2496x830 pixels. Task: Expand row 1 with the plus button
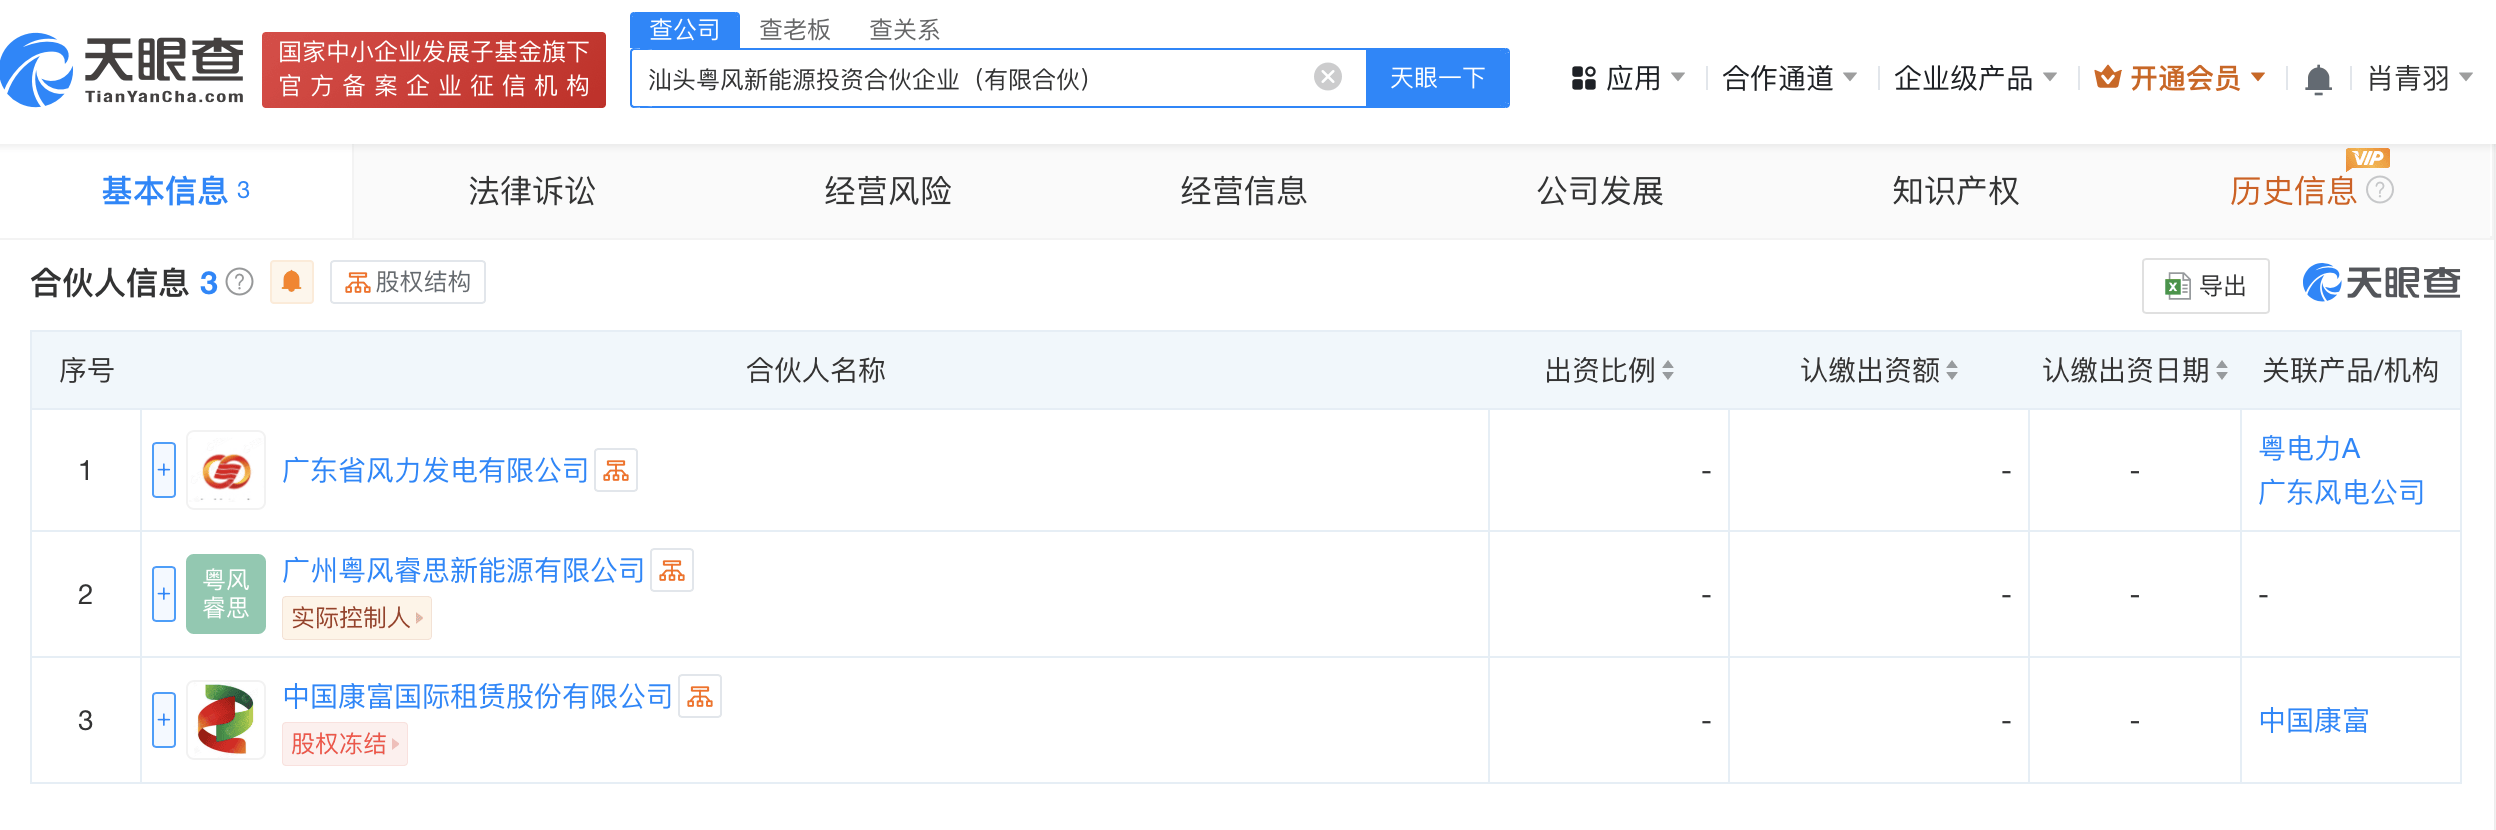click(164, 470)
